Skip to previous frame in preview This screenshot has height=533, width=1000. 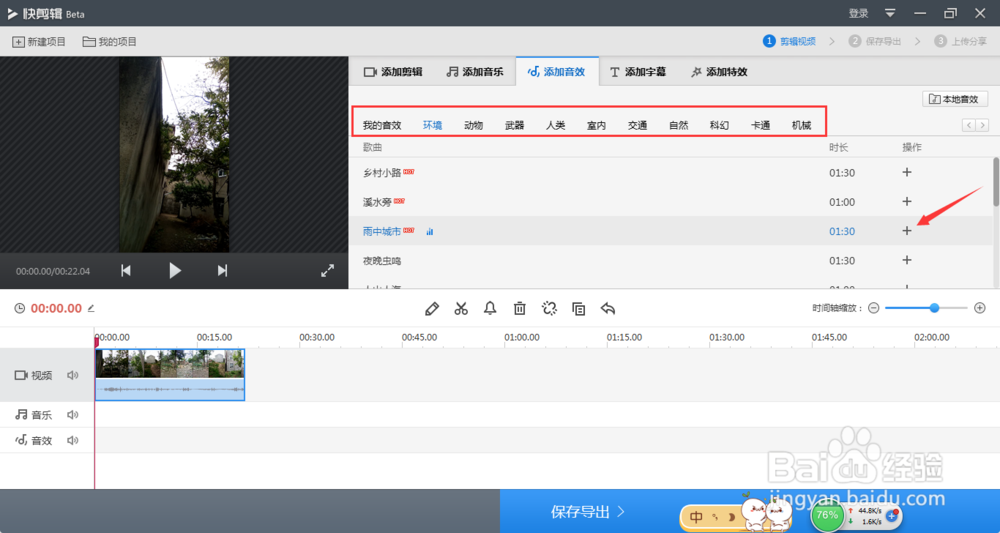[126, 271]
